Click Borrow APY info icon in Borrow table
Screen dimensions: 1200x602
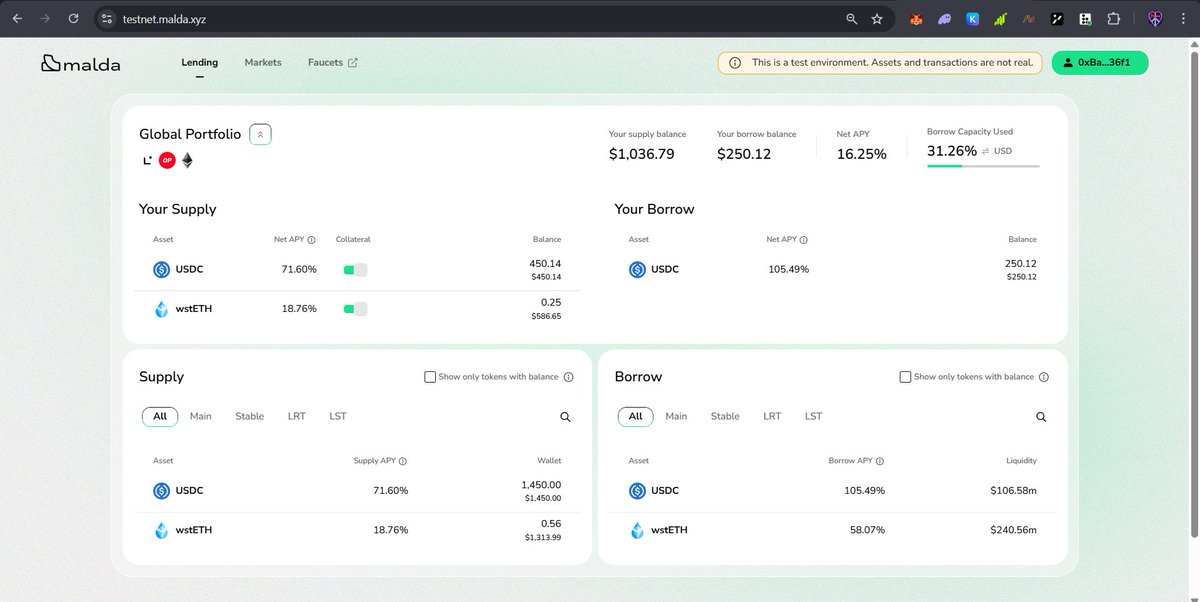879,461
